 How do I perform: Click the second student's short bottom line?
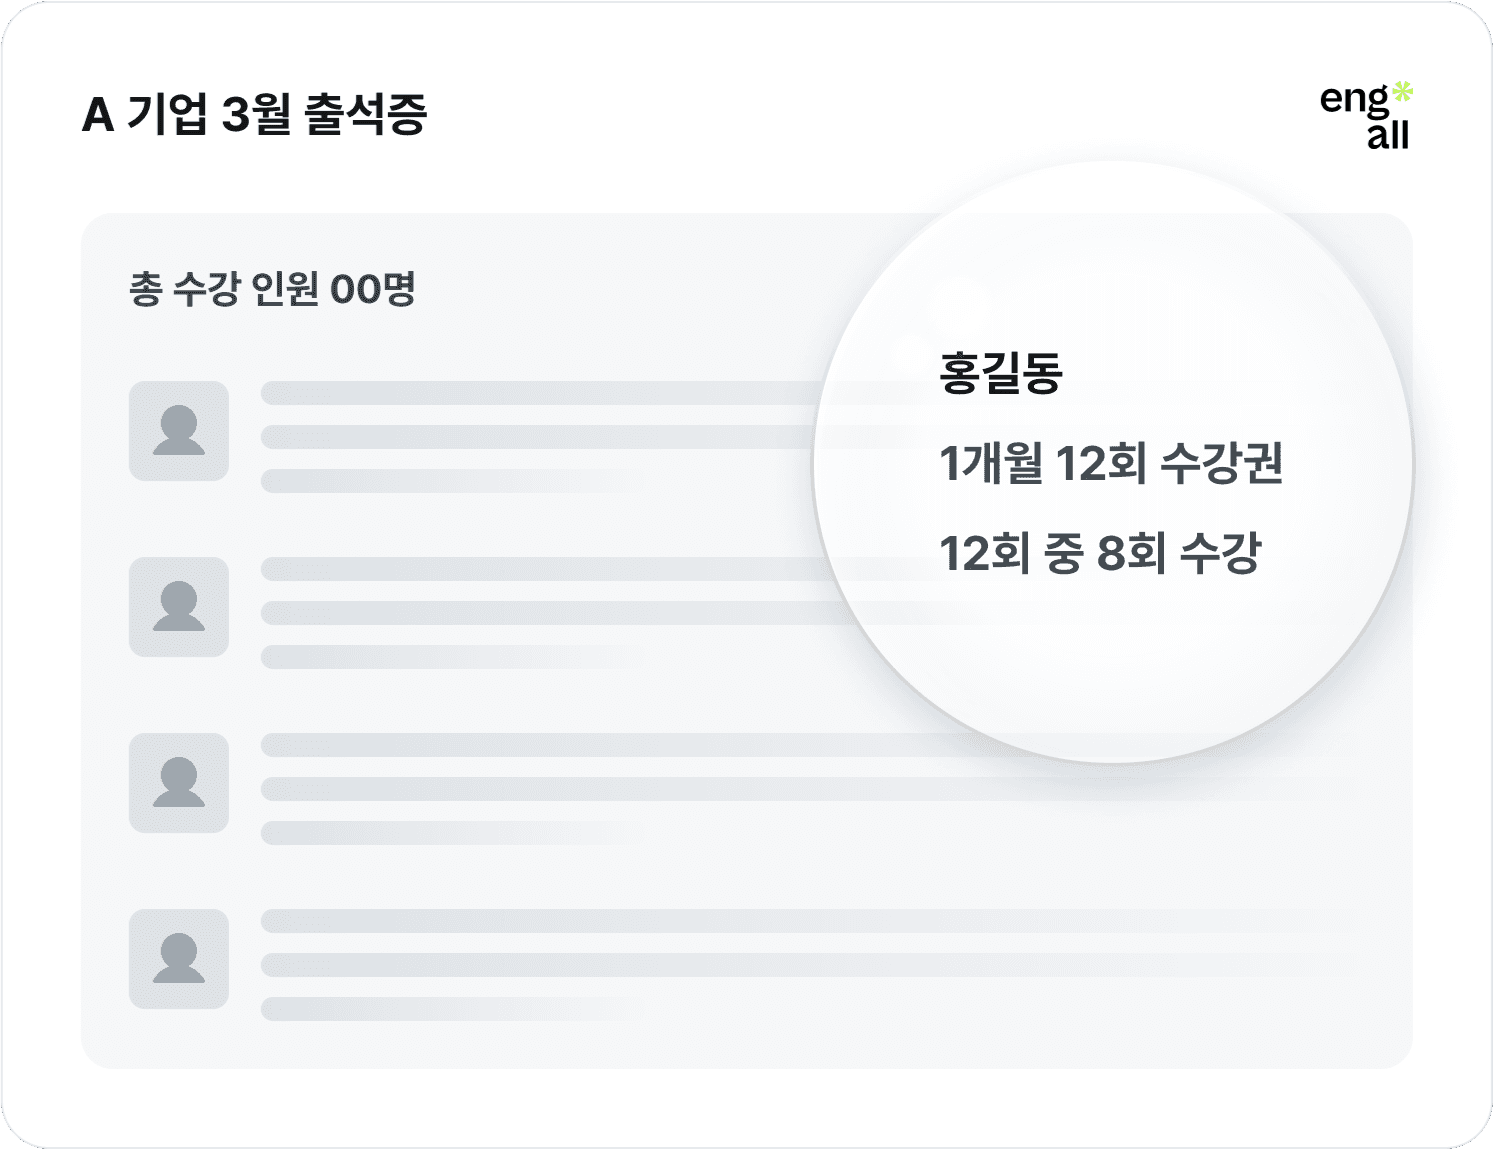point(450,657)
